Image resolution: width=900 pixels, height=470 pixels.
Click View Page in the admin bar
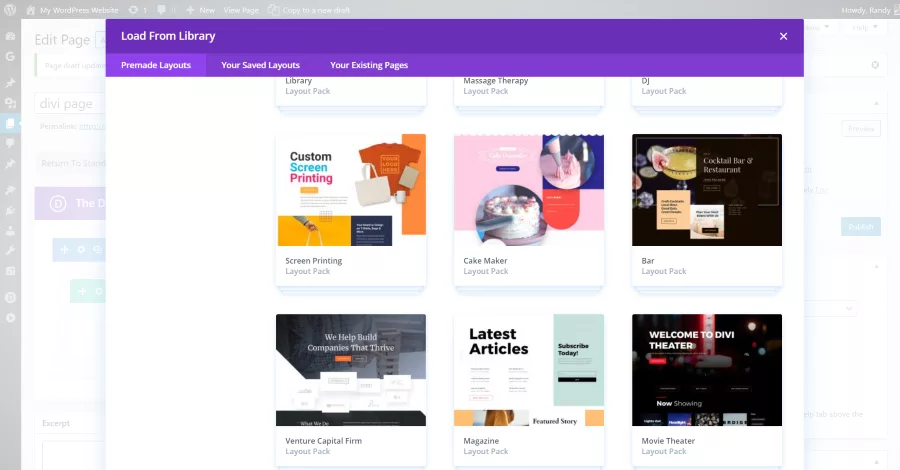(x=240, y=10)
